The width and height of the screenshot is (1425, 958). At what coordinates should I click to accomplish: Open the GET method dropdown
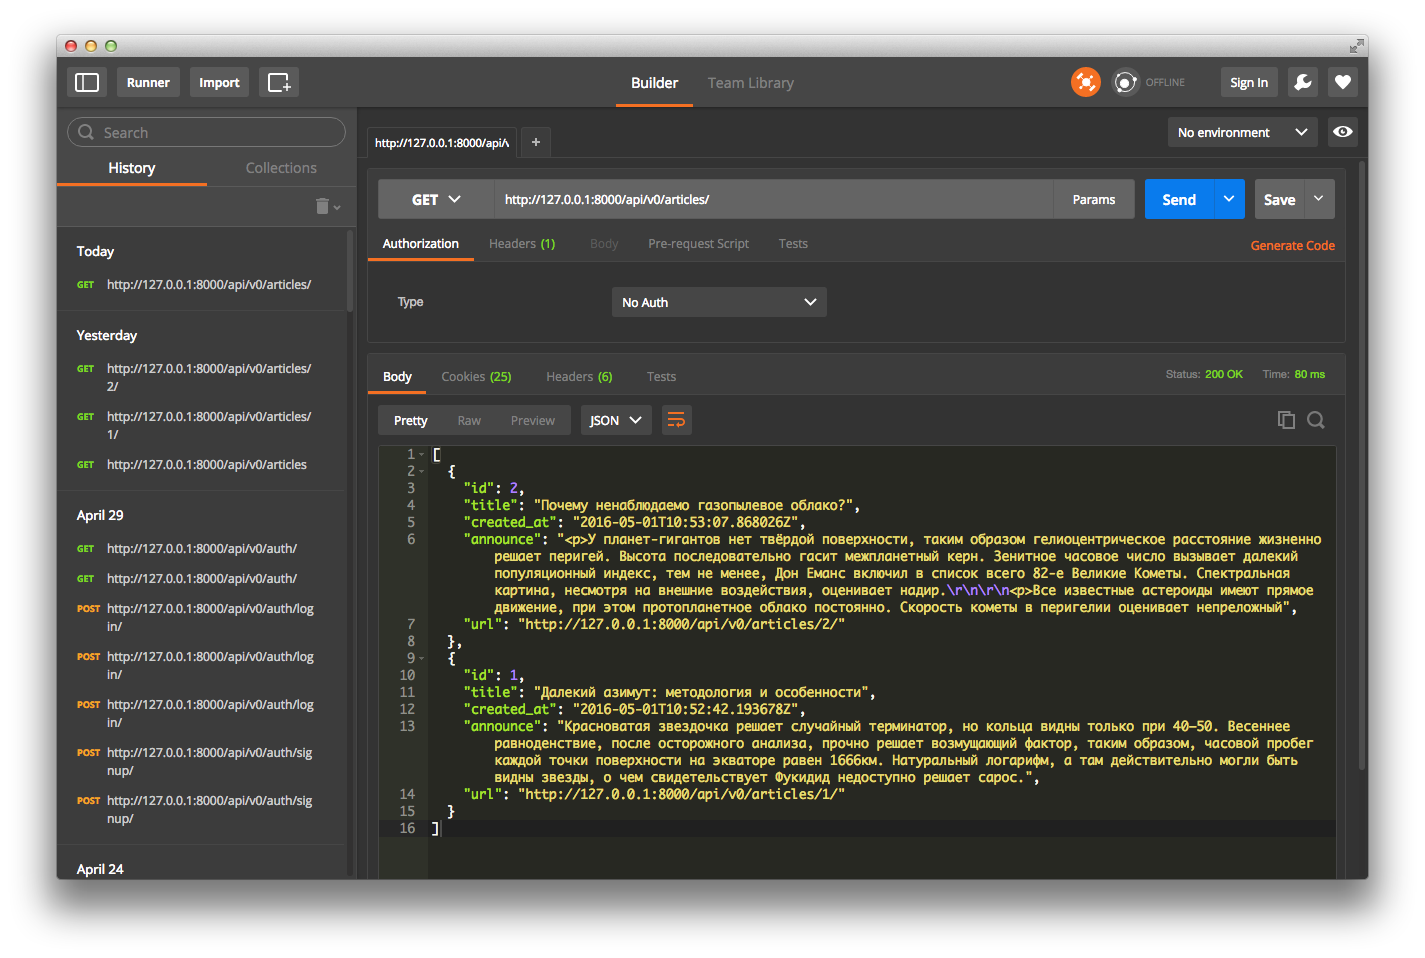(x=435, y=200)
